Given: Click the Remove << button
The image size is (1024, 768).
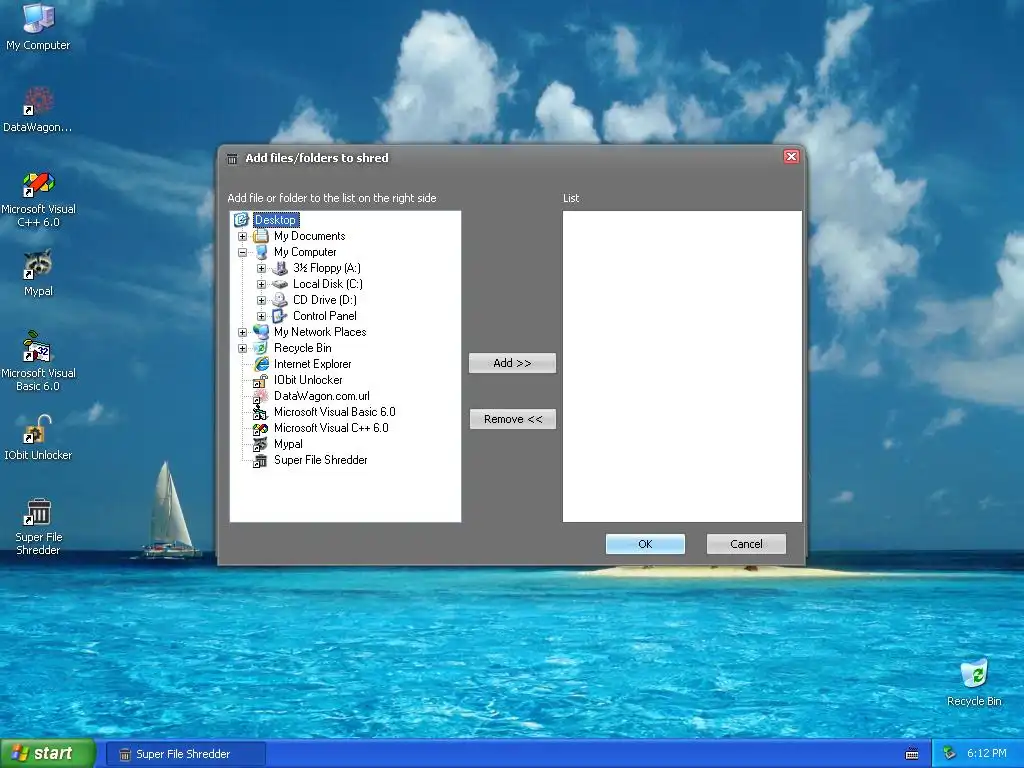Looking at the screenshot, I should [513, 419].
